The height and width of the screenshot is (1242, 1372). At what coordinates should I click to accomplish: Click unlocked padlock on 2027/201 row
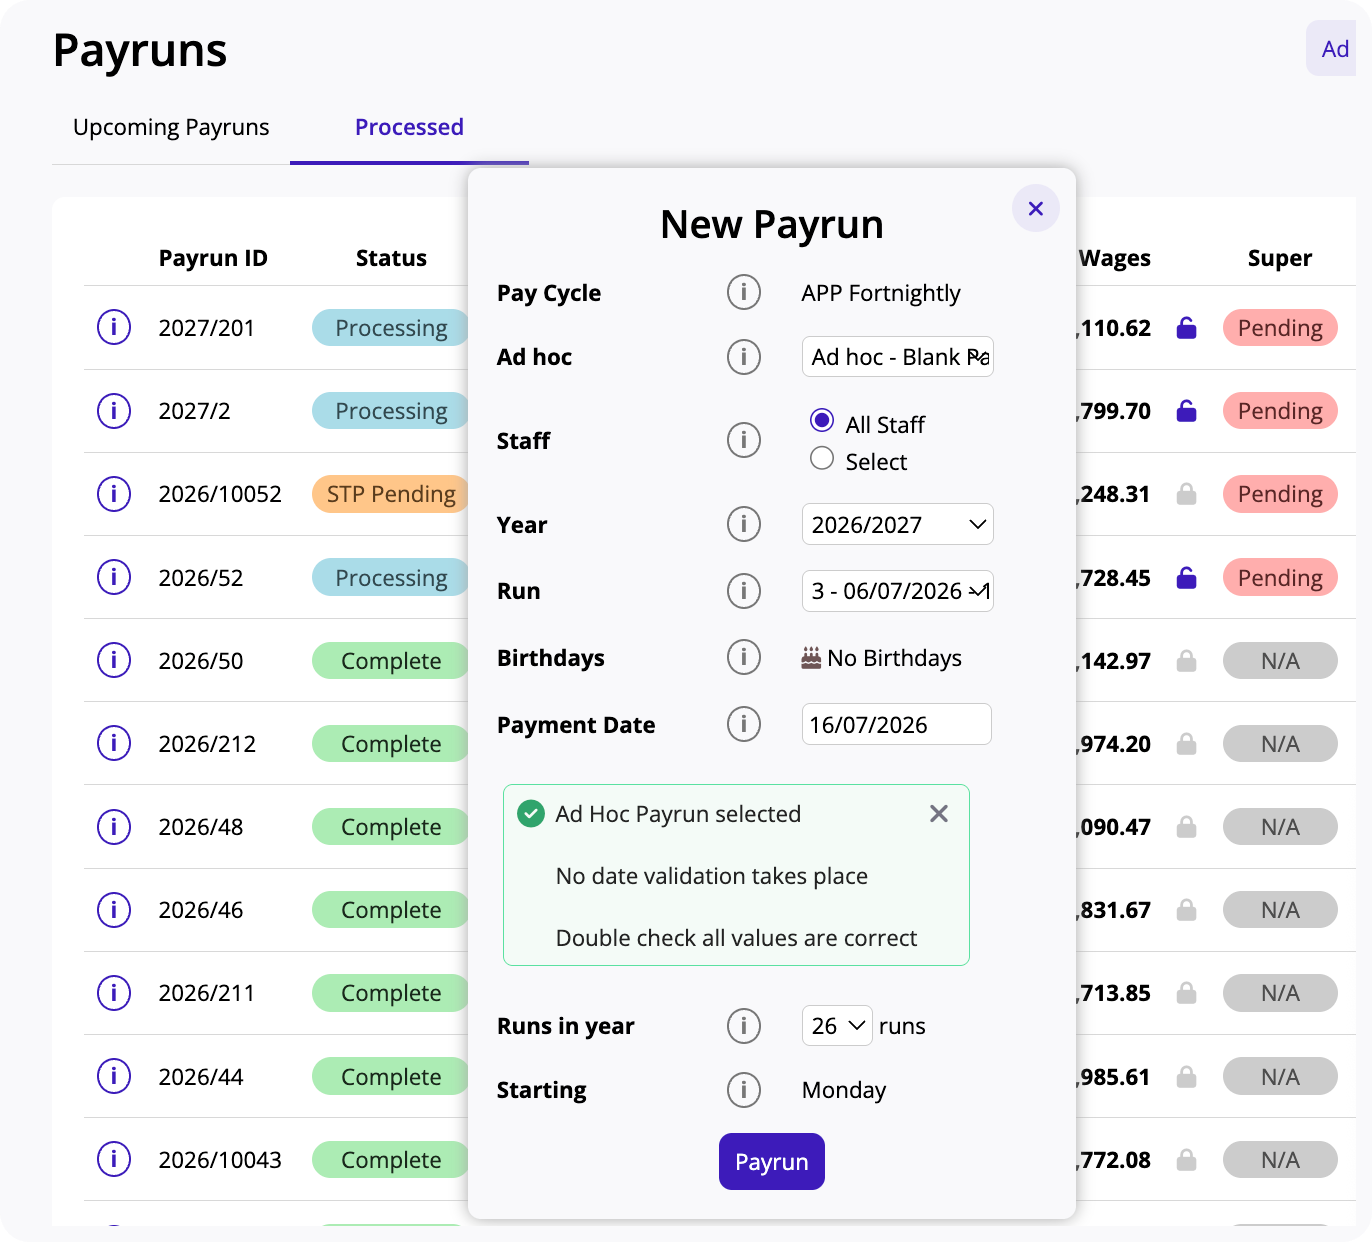(1187, 327)
